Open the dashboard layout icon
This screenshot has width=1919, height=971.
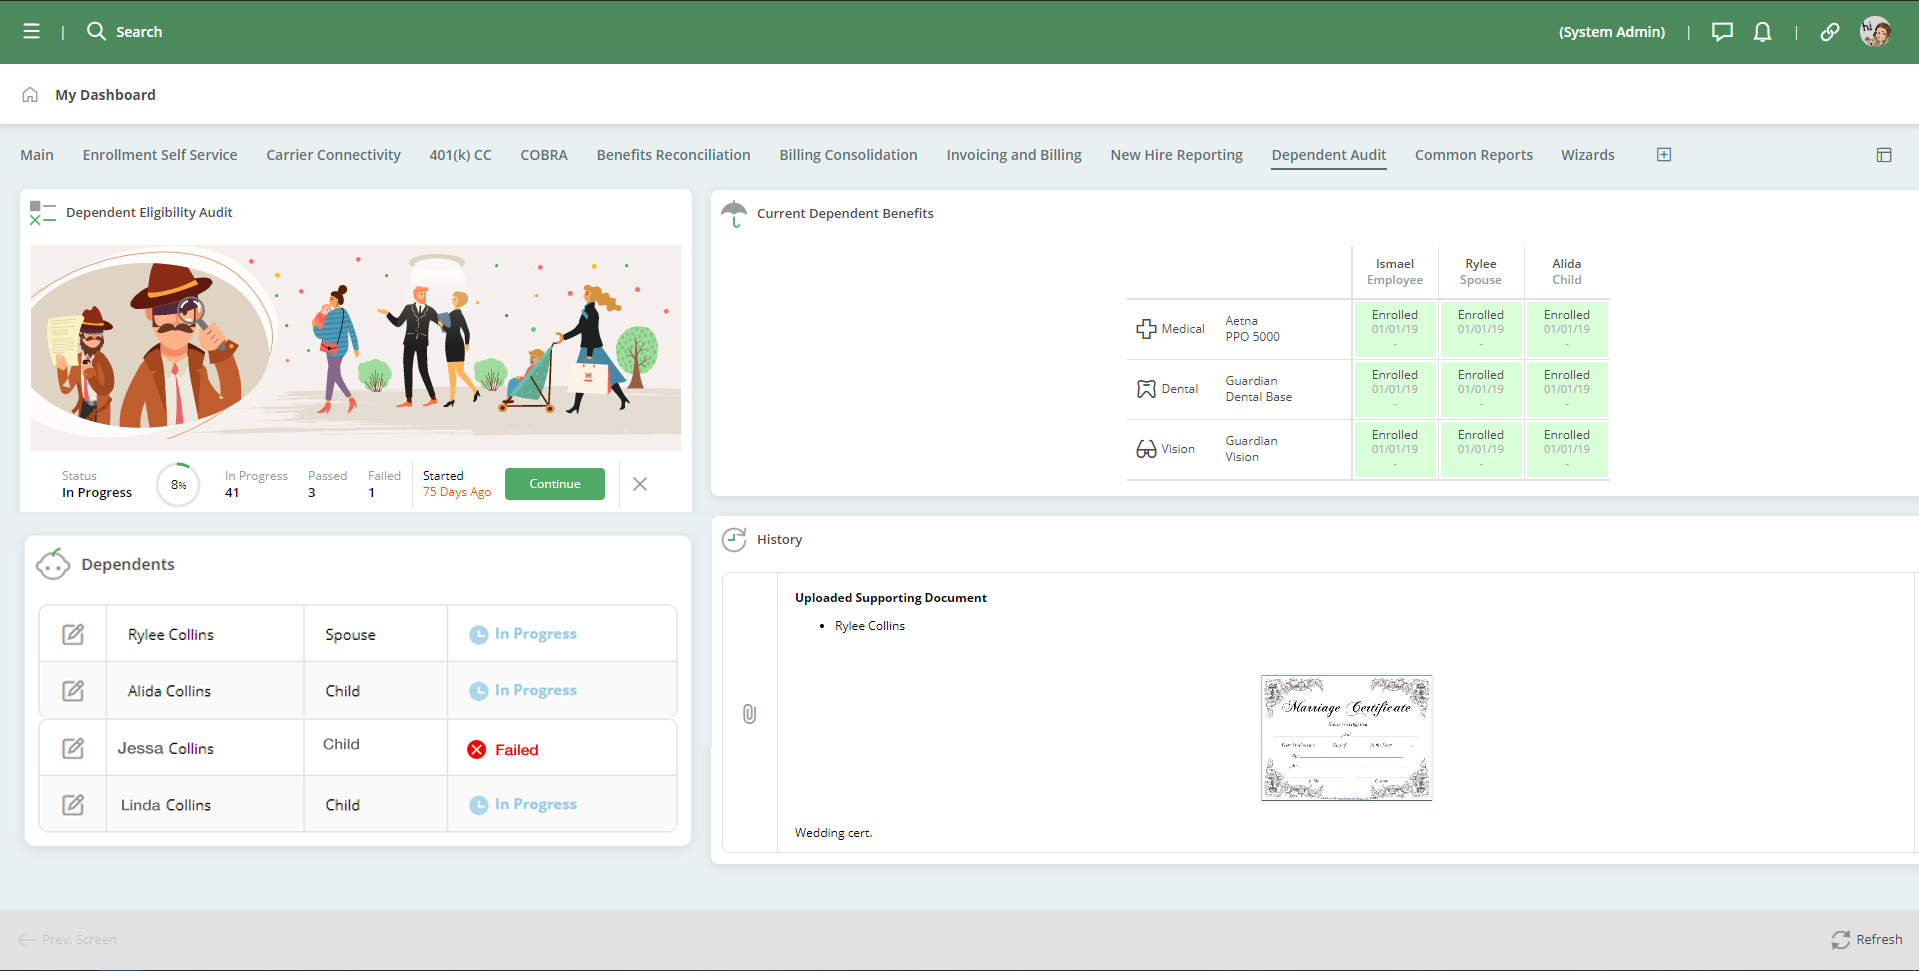(x=1883, y=155)
